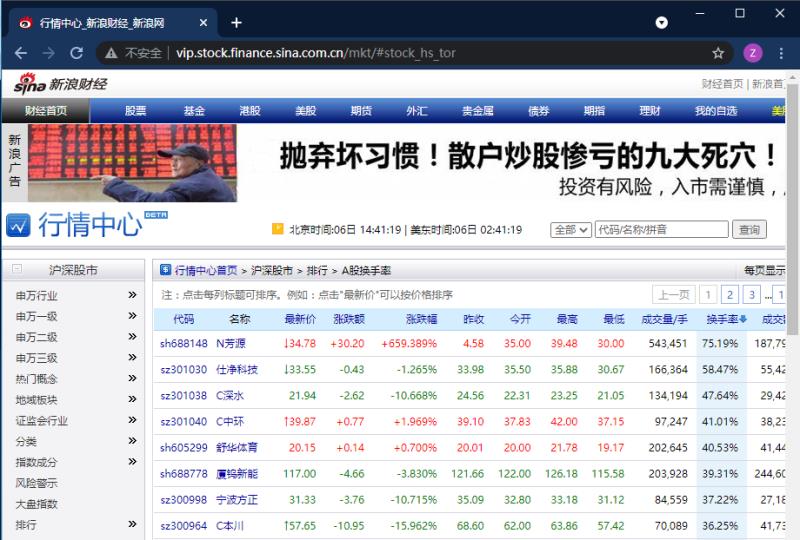Open the 外汇 nav menu
This screenshot has width=800, height=540.
[x=417, y=111]
